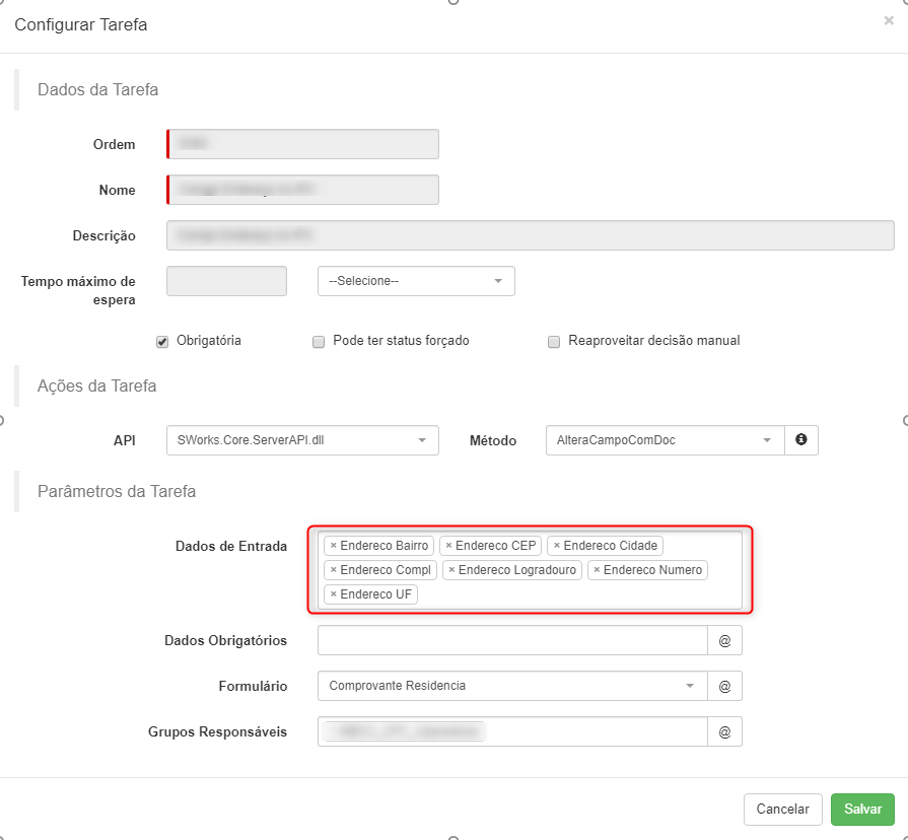Open the API dropdown SWorks.Core.ServerAPI.dll

click(x=302, y=441)
